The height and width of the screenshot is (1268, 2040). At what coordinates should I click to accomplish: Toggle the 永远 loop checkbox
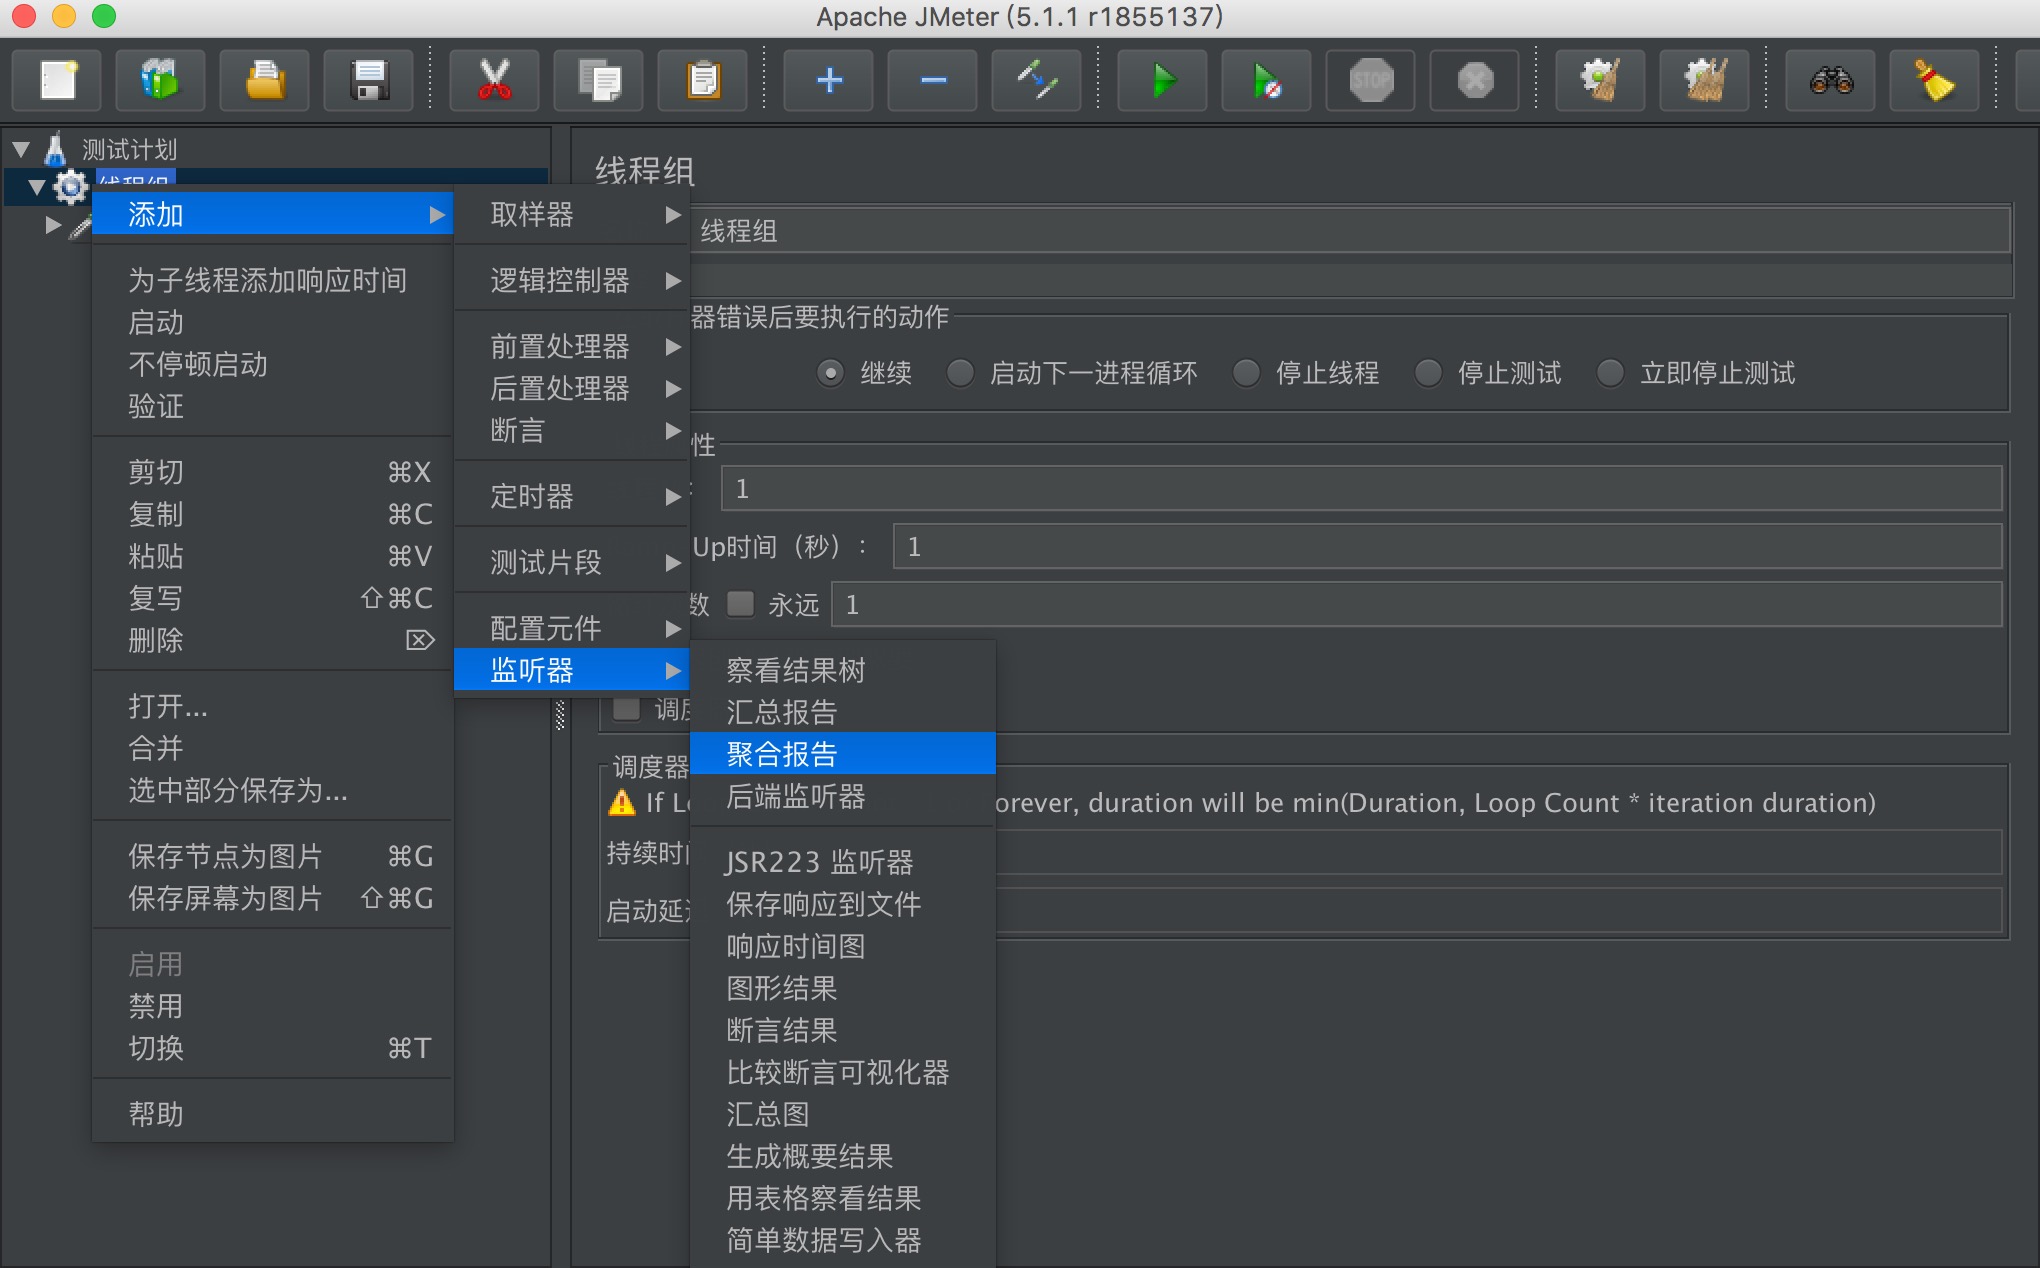[740, 604]
